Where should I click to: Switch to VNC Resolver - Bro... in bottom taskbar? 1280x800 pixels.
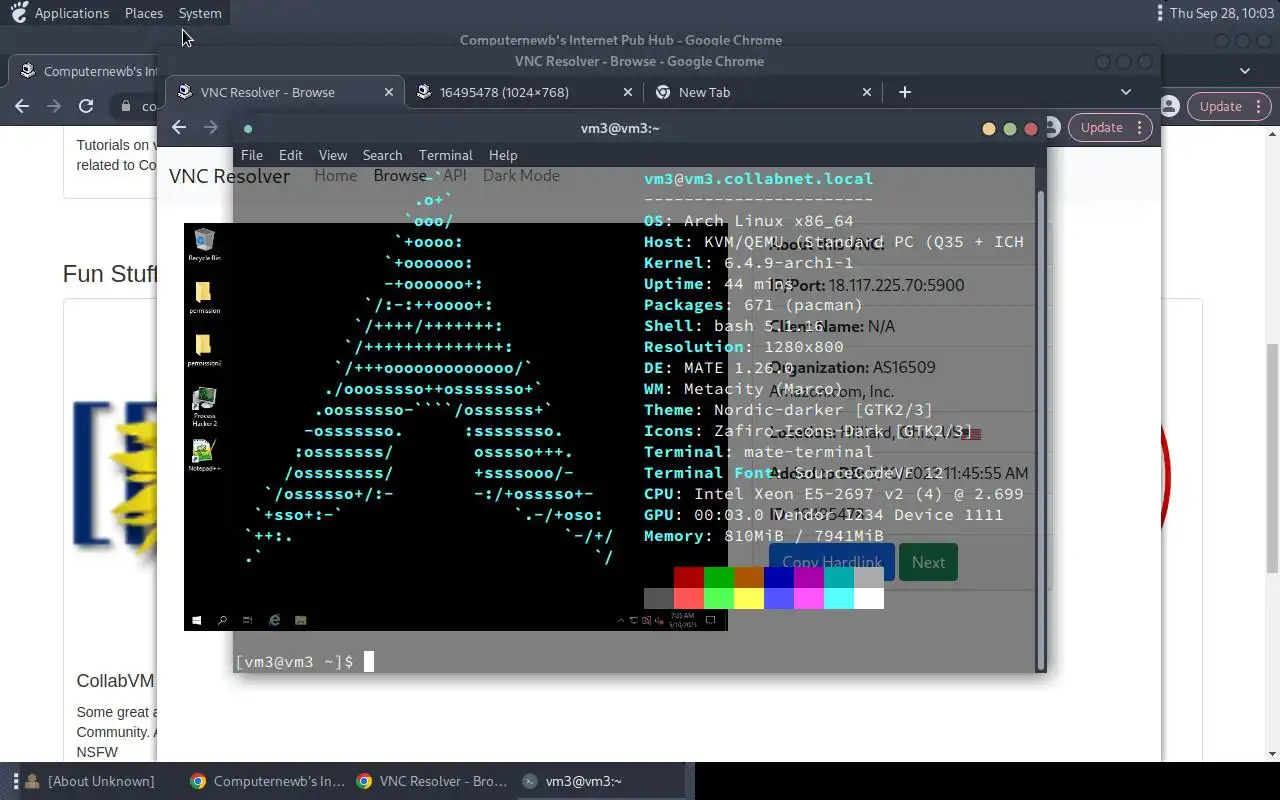tap(433, 781)
